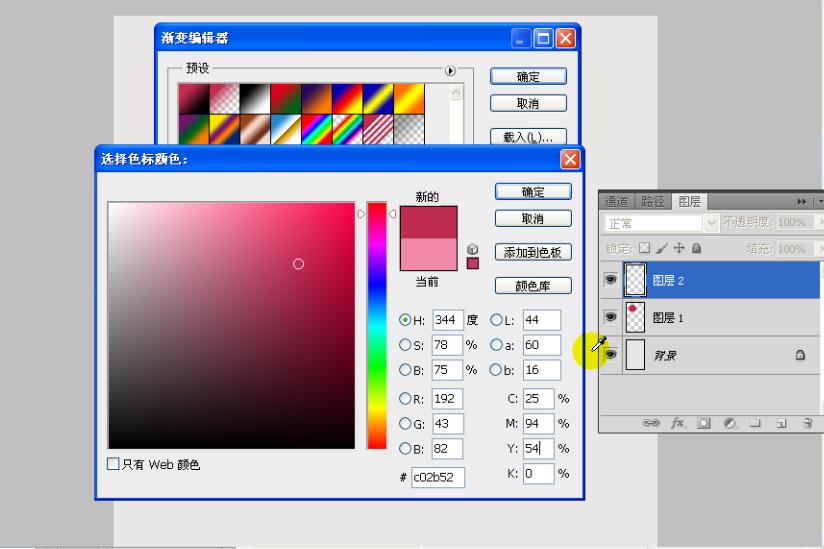This screenshot has width=824, height=549.
Task: Select the B brightness radio button
Action: point(405,370)
